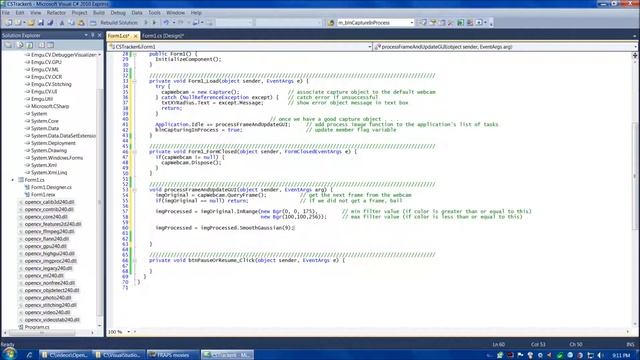Image resolution: width=640 pixels, height=360 pixels.
Task: Click the New Project toolbar icon
Action: (x=9, y=23)
